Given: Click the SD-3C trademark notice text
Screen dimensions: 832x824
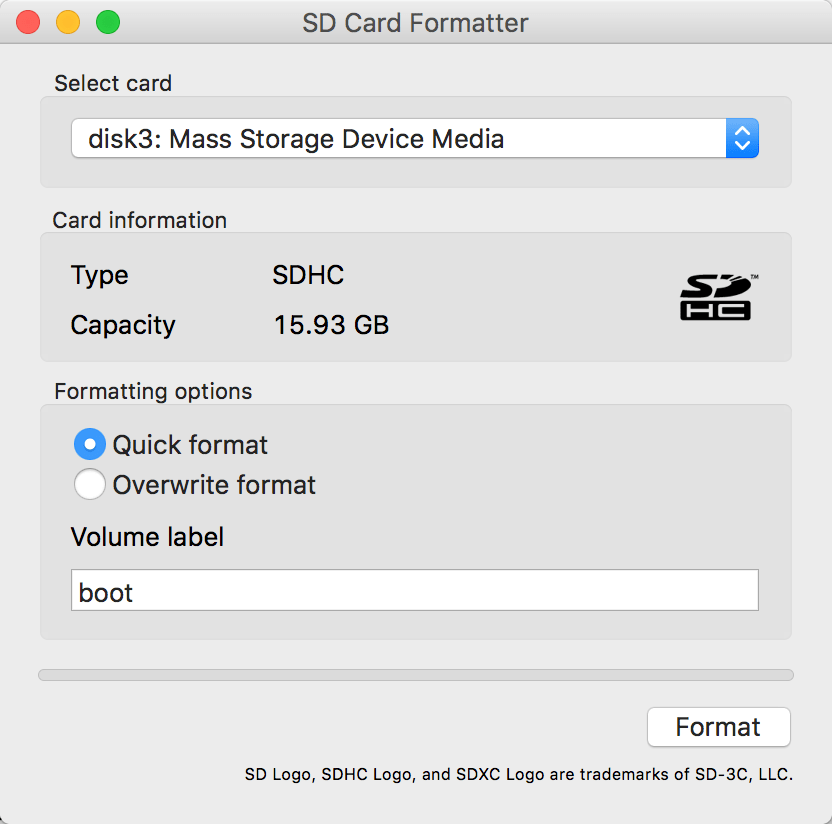Looking at the screenshot, I should pos(518,773).
